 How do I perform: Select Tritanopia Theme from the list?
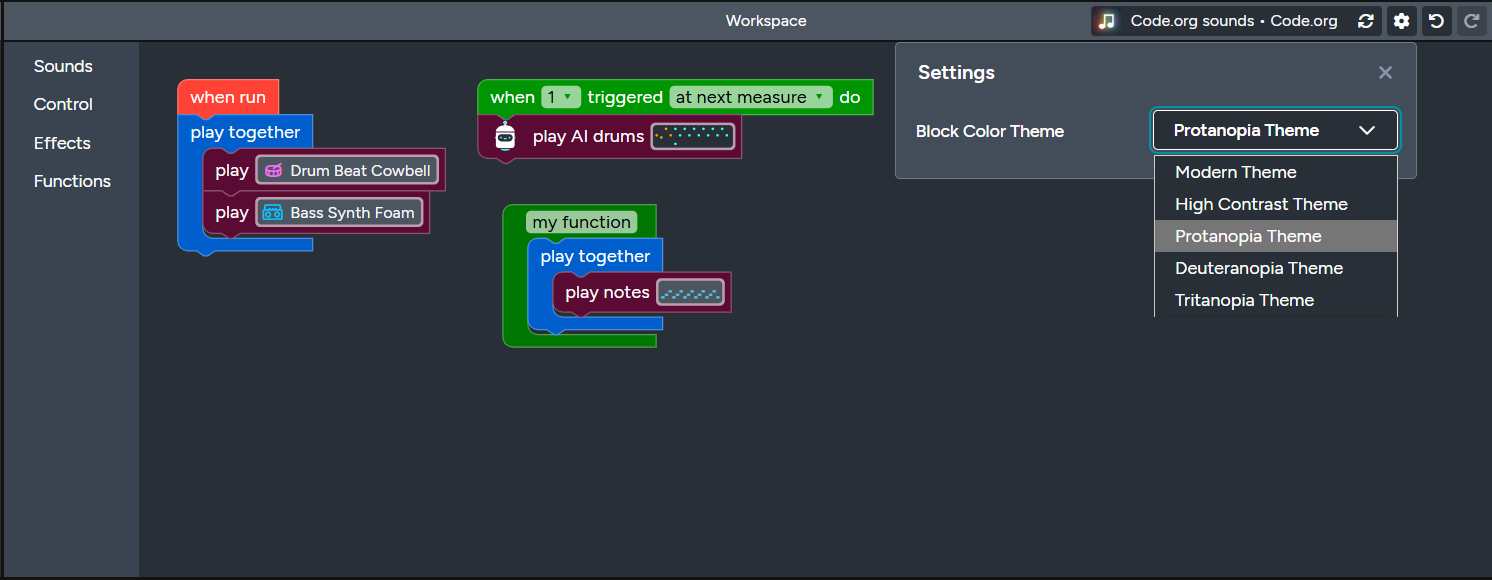(1244, 300)
